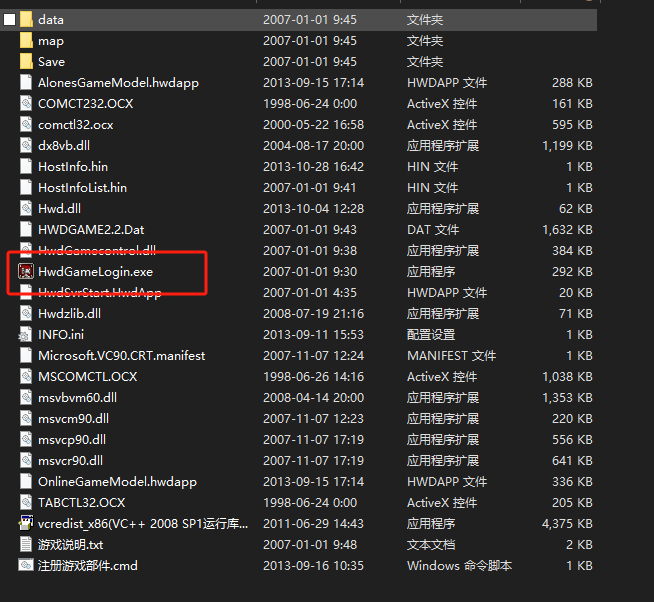Click the Windows 命令脚本 type cell

(x=459, y=565)
